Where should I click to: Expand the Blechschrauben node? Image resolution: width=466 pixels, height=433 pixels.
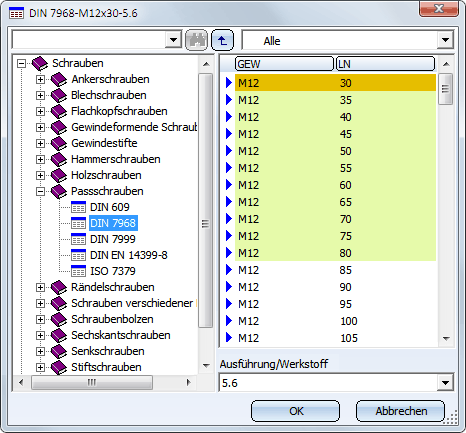coord(40,95)
